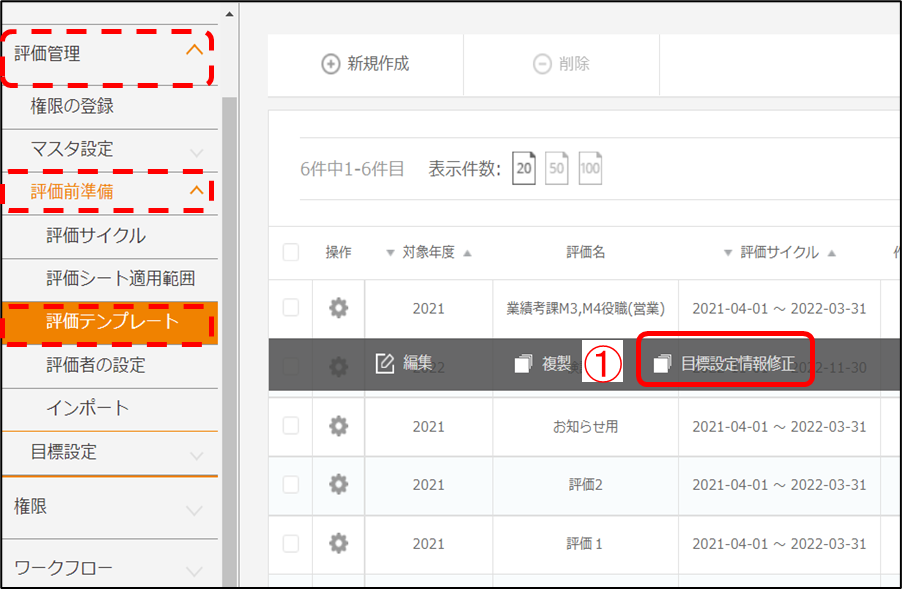Screen dimensions: 902x589
Task: Click gear icon in 評価 1 row
Action: point(339,544)
